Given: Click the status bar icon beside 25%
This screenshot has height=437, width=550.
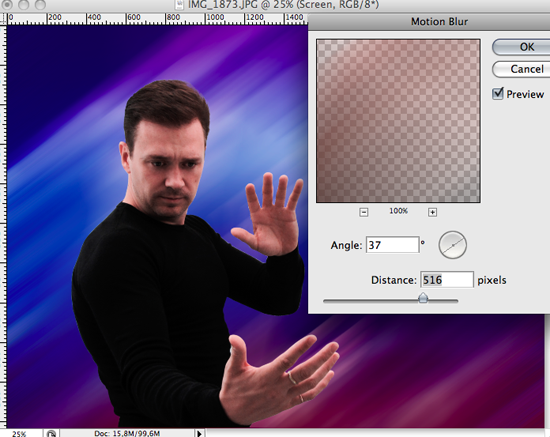Looking at the screenshot, I should tap(51, 433).
